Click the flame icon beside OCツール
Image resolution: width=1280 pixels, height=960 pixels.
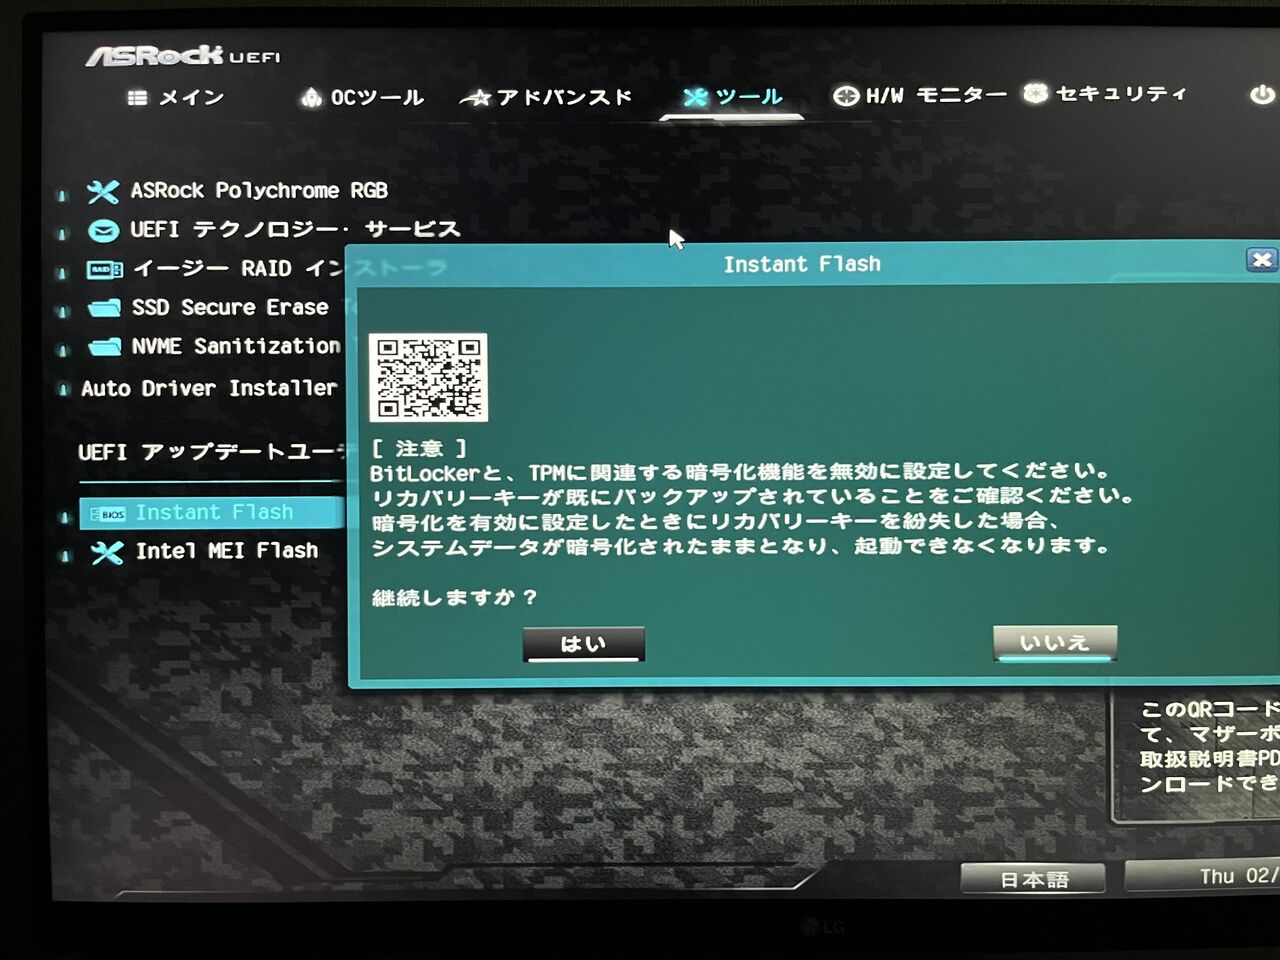(x=311, y=97)
